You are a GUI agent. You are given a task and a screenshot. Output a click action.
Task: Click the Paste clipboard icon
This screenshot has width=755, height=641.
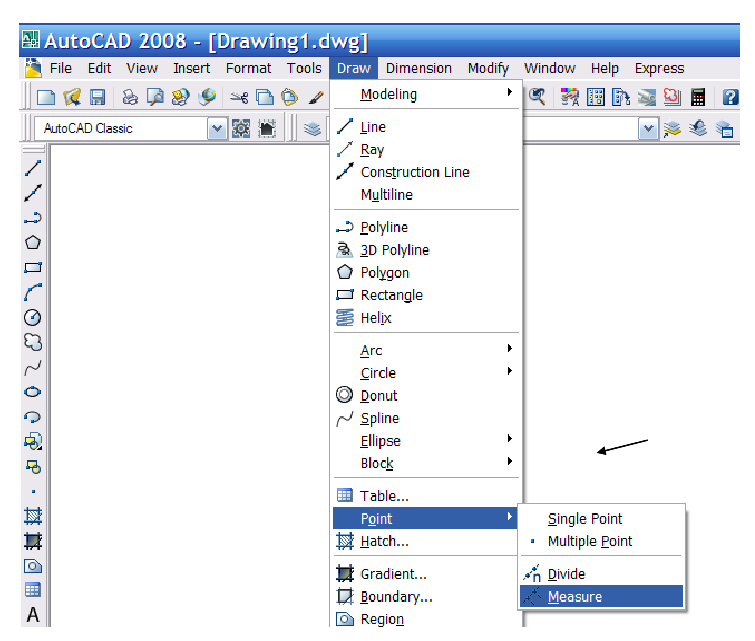pos(289,97)
